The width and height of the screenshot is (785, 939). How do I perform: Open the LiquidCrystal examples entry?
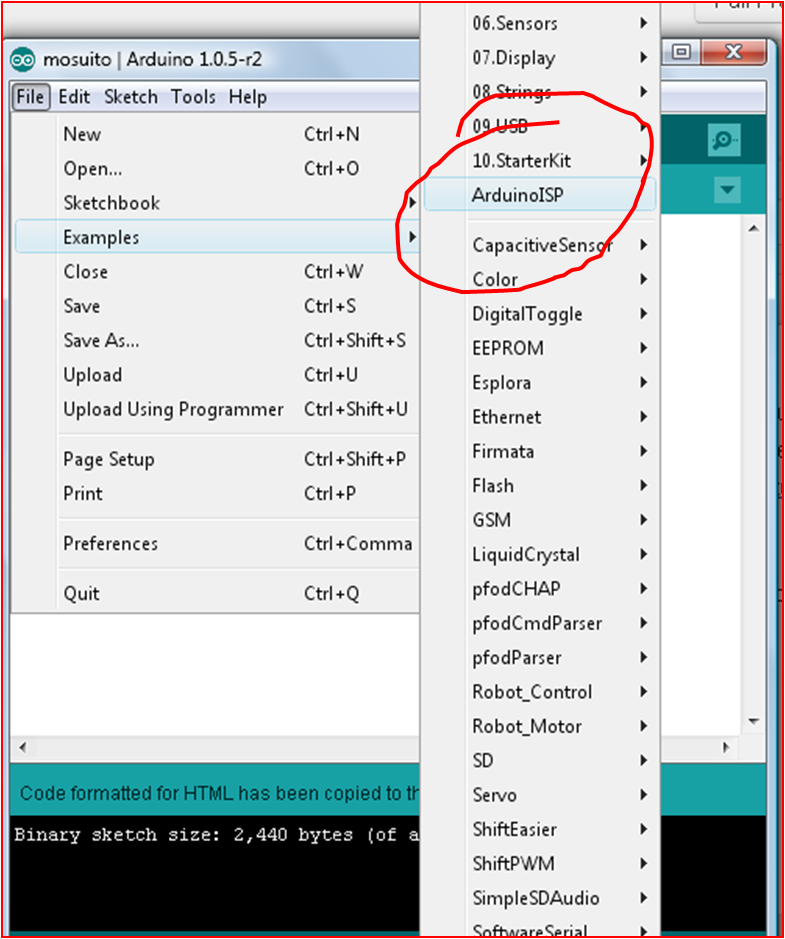(x=540, y=555)
